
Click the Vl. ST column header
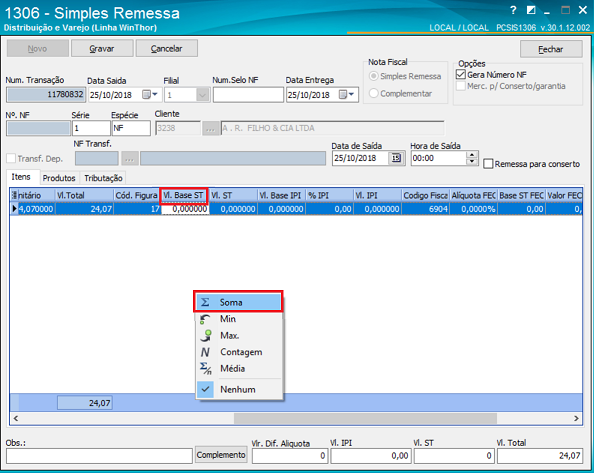point(233,195)
